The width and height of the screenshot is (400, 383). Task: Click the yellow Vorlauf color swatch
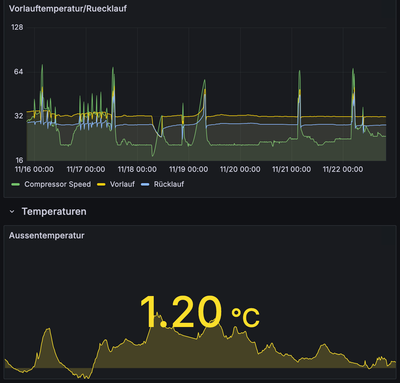[101, 184]
